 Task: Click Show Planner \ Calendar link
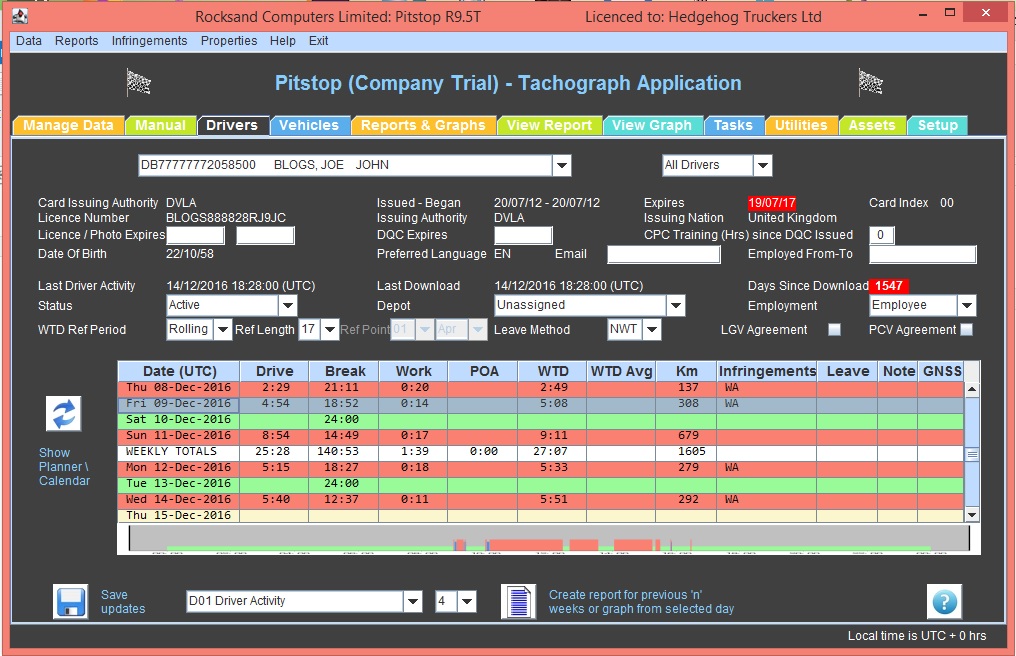(64, 467)
